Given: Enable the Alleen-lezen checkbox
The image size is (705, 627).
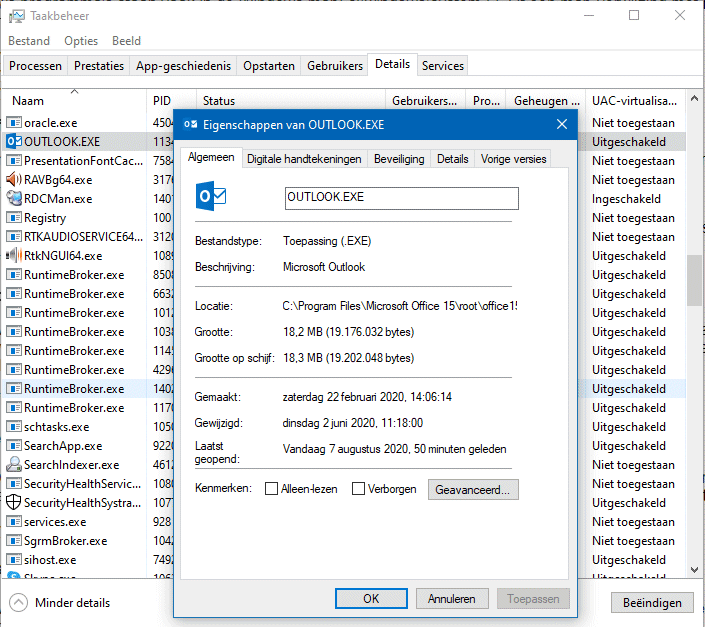Looking at the screenshot, I should (x=271, y=489).
